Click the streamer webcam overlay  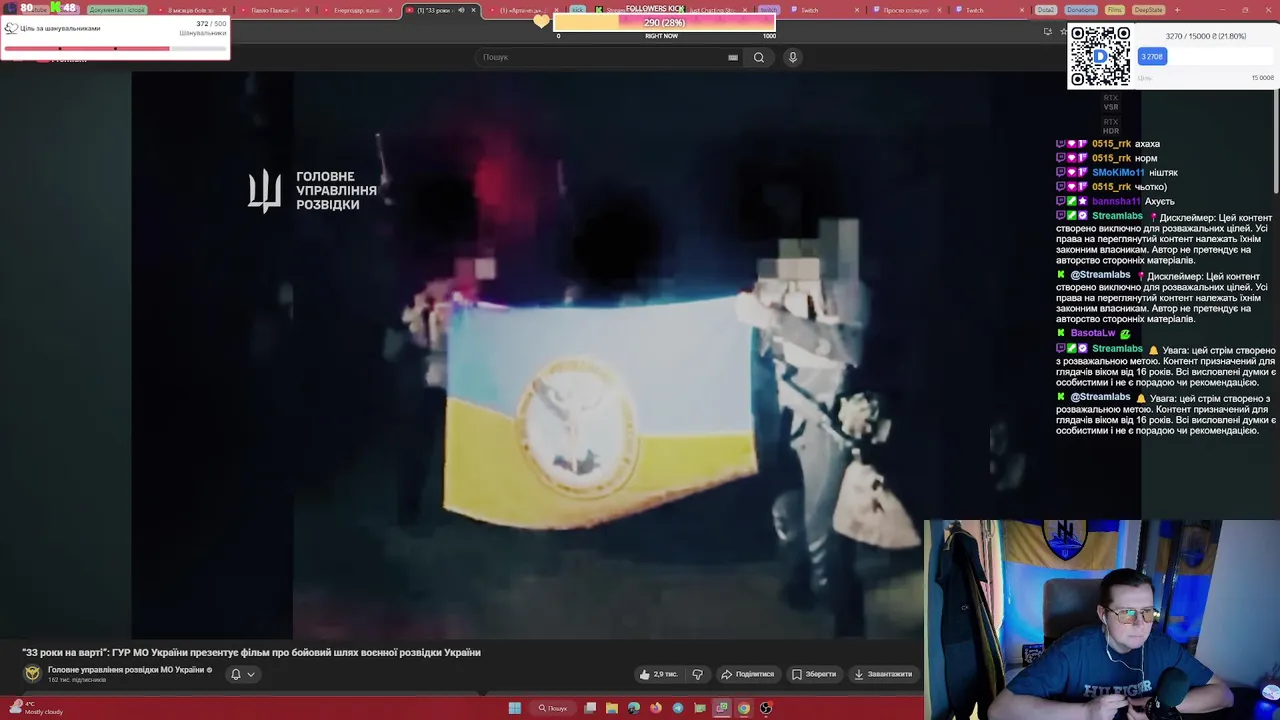(x=1102, y=619)
